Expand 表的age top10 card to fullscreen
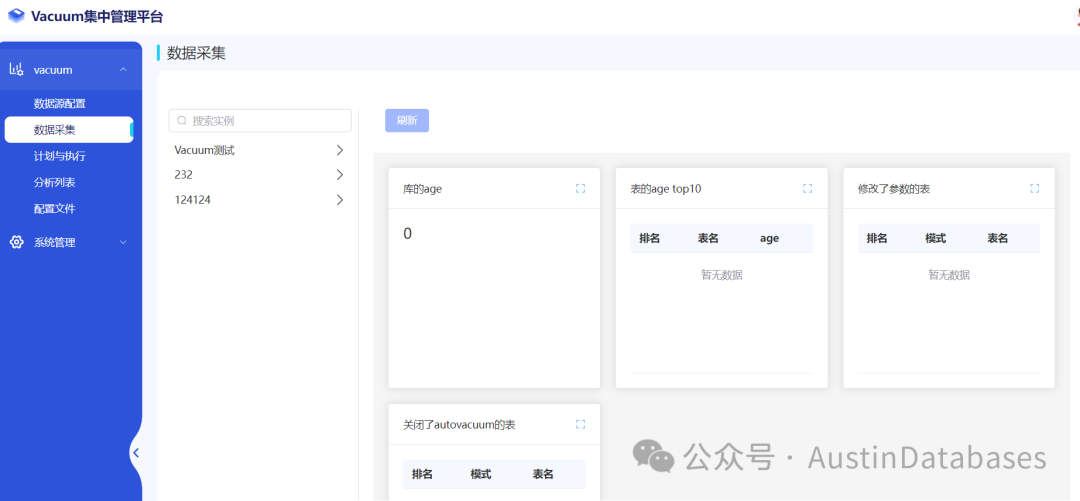Viewport: 1080px width, 501px height. tap(807, 189)
